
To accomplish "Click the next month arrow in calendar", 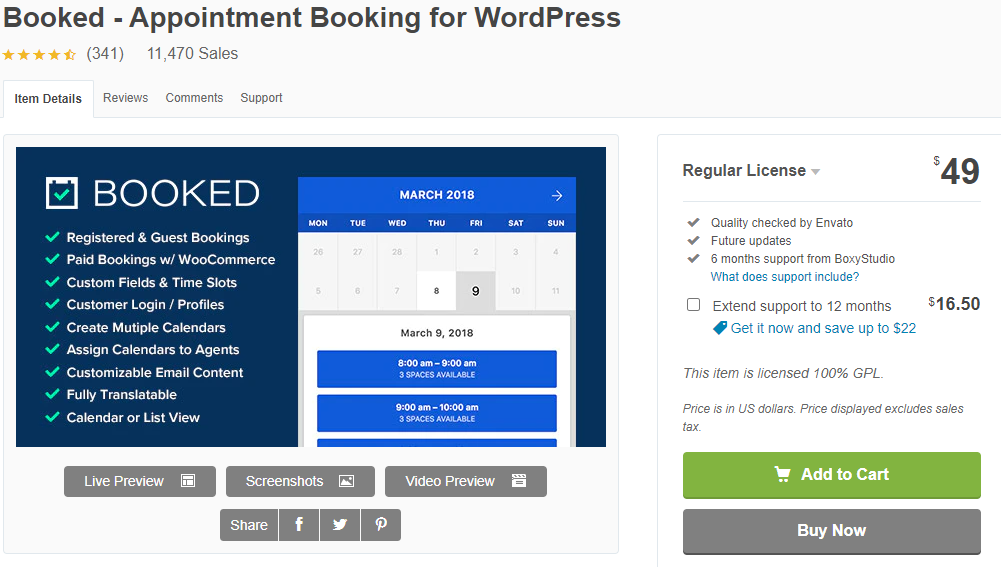I will click(557, 195).
